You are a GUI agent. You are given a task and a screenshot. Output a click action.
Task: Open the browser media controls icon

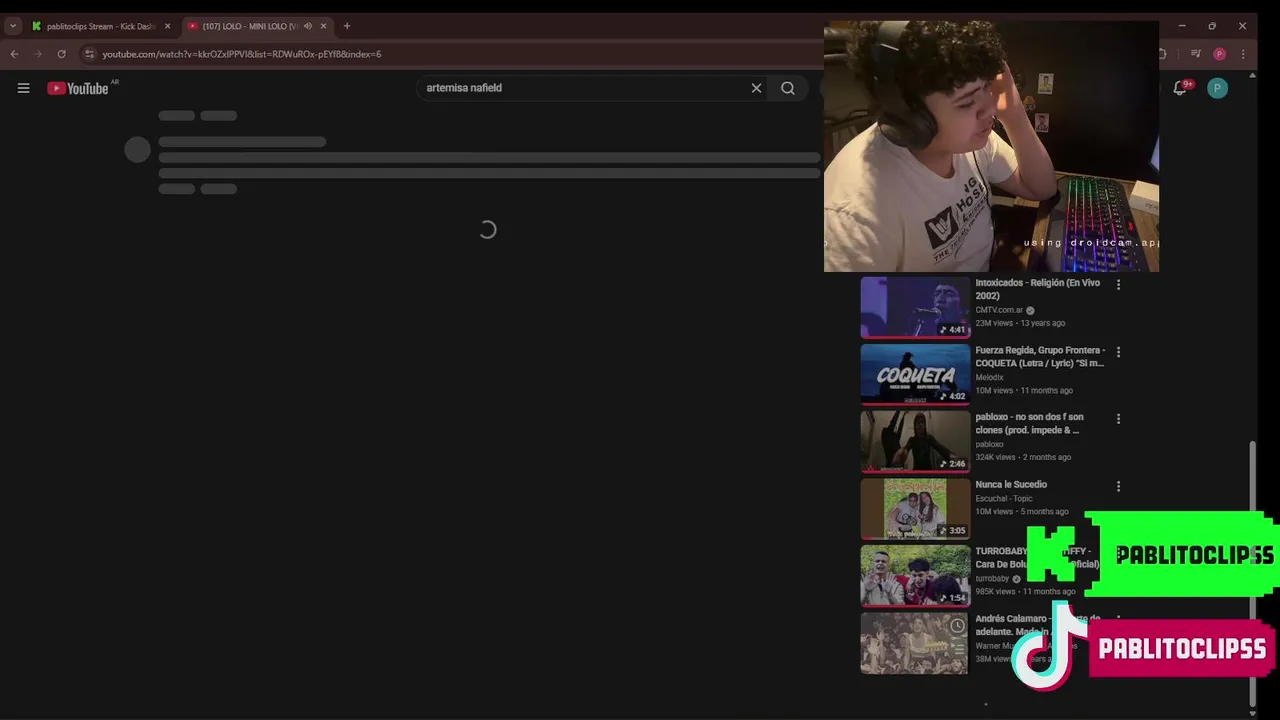[x=1196, y=54]
